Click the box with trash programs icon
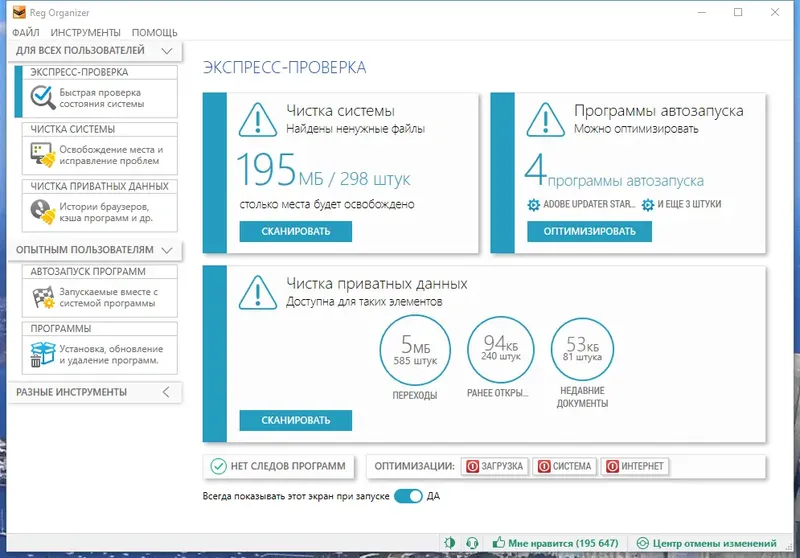Viewport: 800px width, 558px height. click(42, 354)
